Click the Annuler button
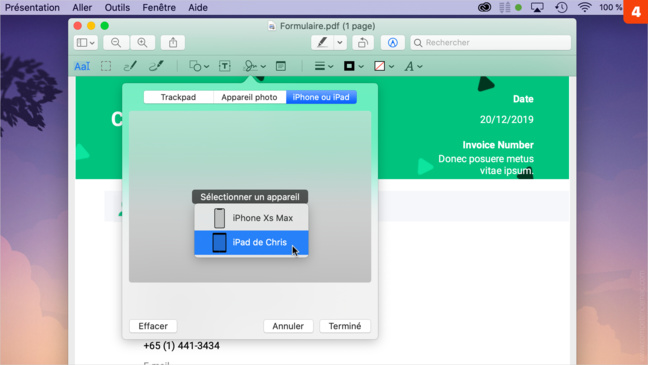Screen dimensions: 648x365 pos(288,326)
